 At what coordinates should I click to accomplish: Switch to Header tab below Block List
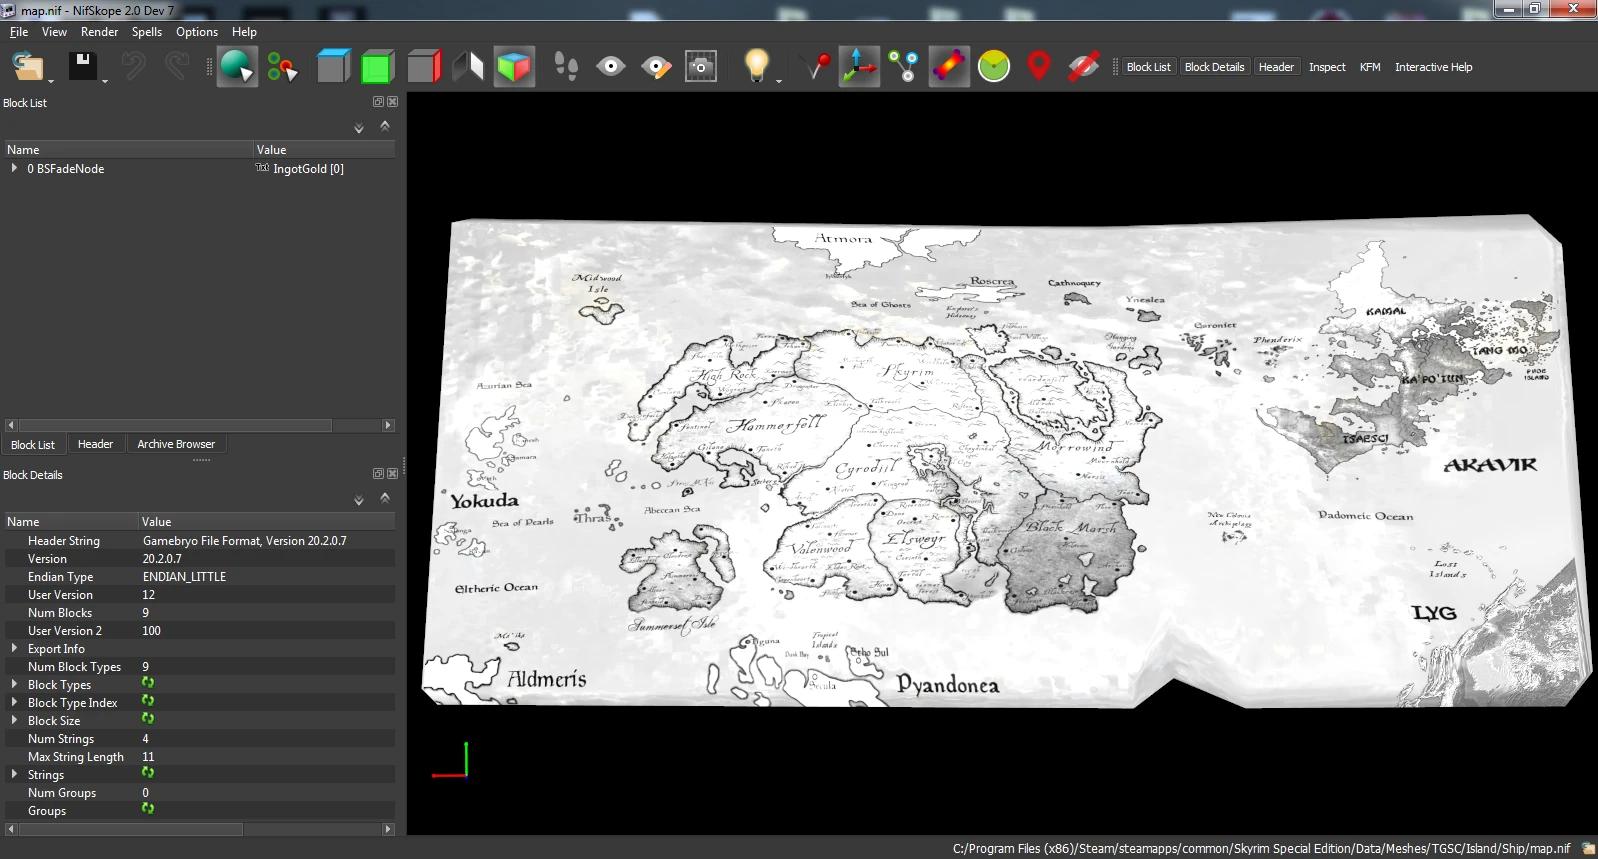pos(95,444)
